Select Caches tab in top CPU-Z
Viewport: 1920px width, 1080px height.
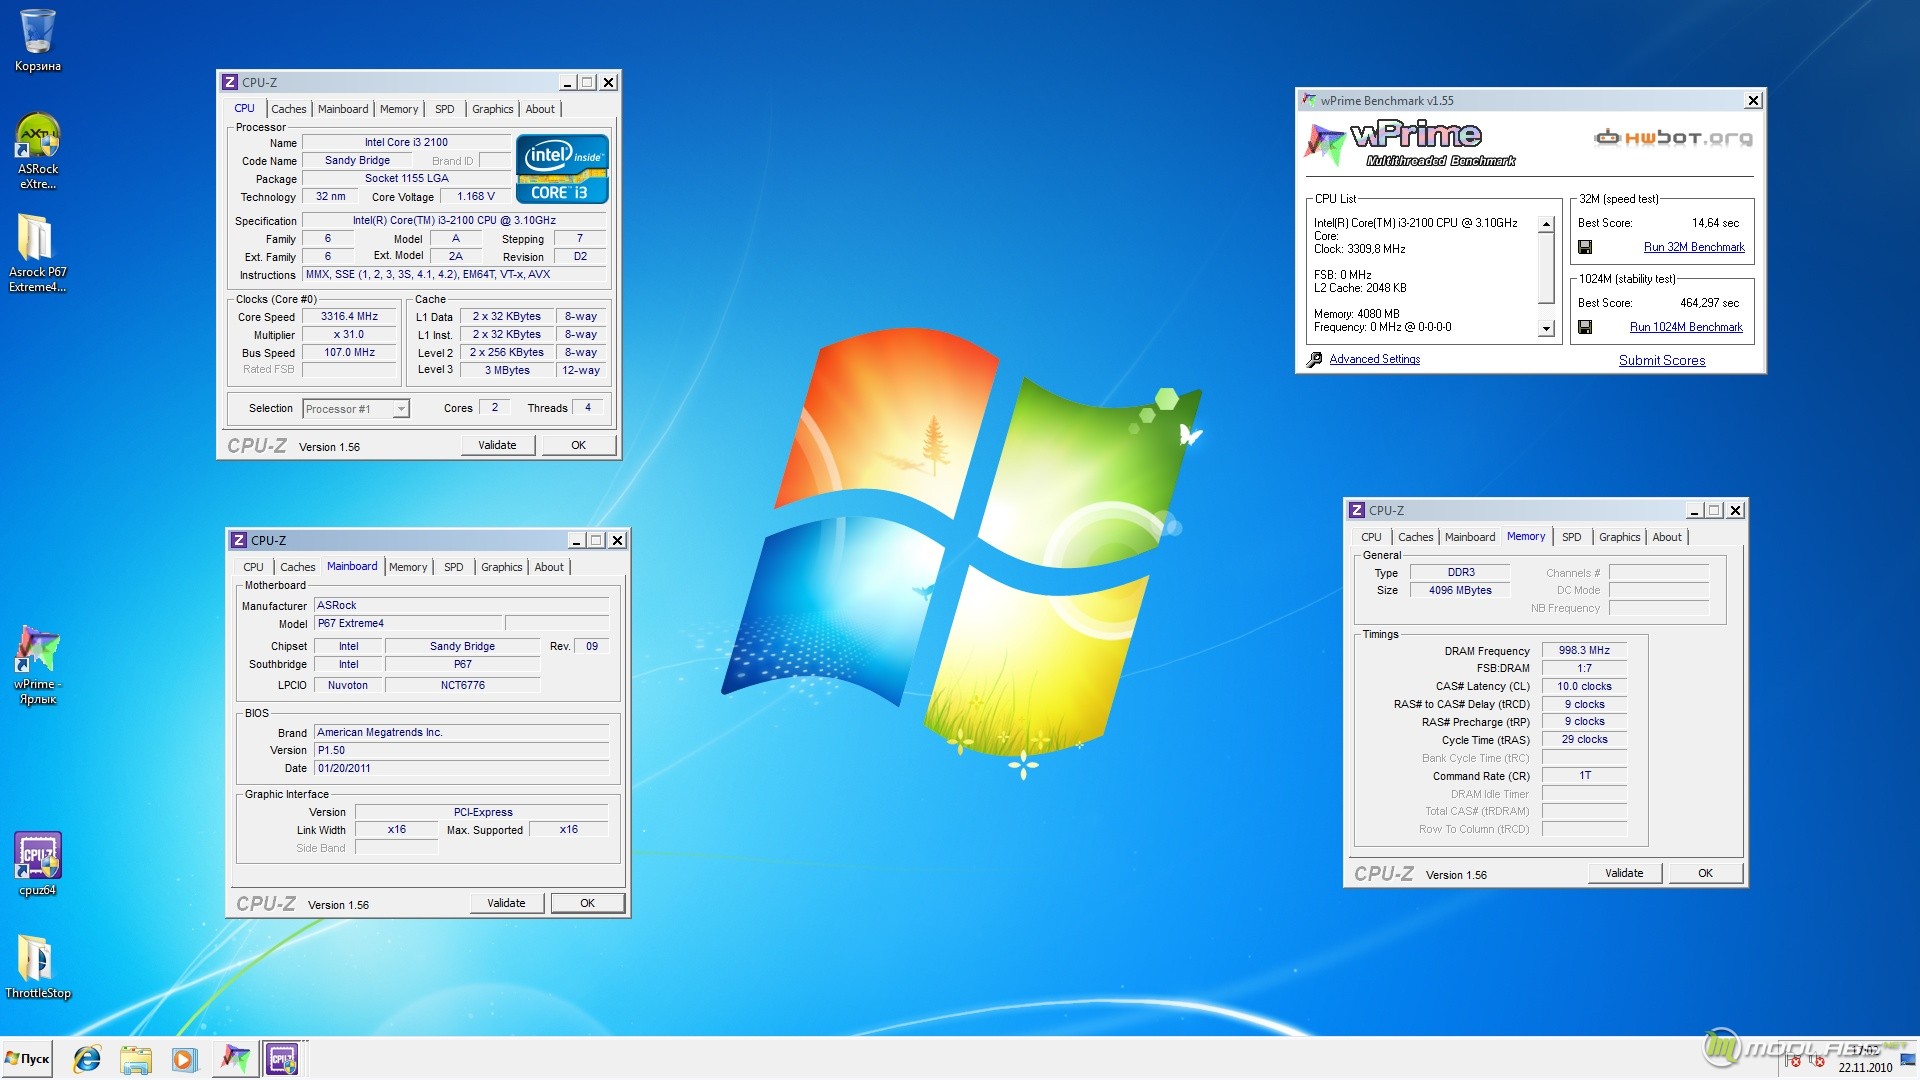point(287,108)
